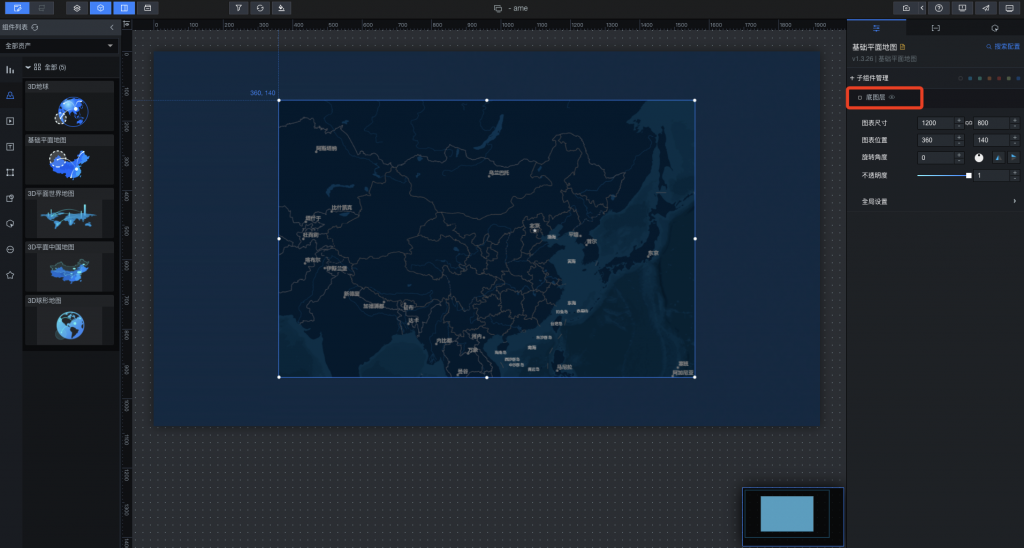The width and height of the screenshot is (1024, 548).
Task: Add a sub-component via 子组件管理 plus
Action: coord(852,78)
